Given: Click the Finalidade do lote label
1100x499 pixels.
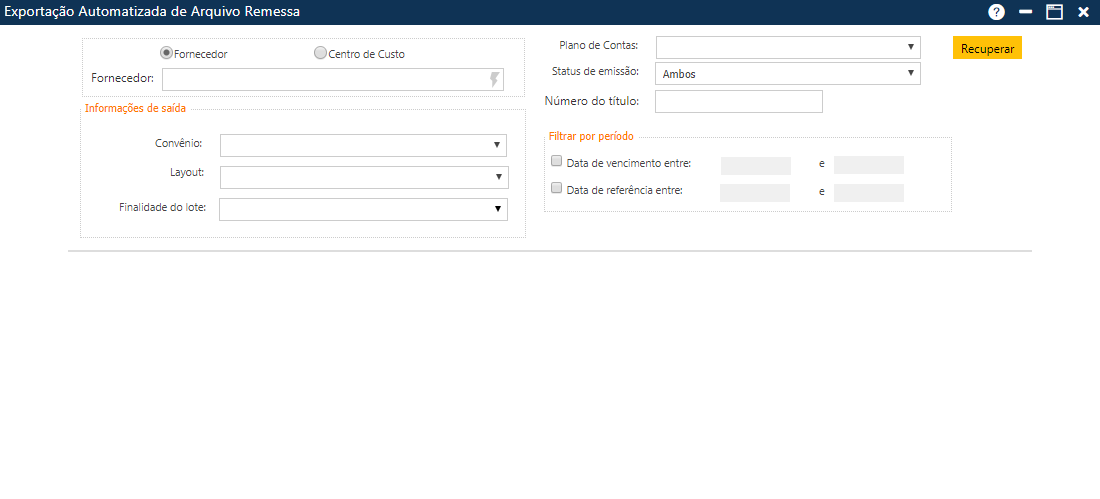Looking at the screenshot, I should [162, 208].
